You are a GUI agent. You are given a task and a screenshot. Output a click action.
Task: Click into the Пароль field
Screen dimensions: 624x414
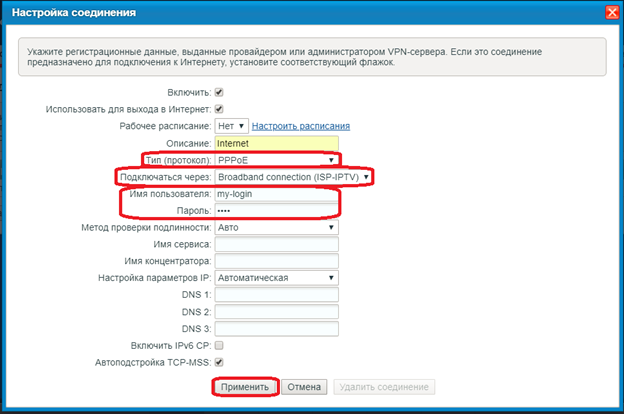(277, 211)
